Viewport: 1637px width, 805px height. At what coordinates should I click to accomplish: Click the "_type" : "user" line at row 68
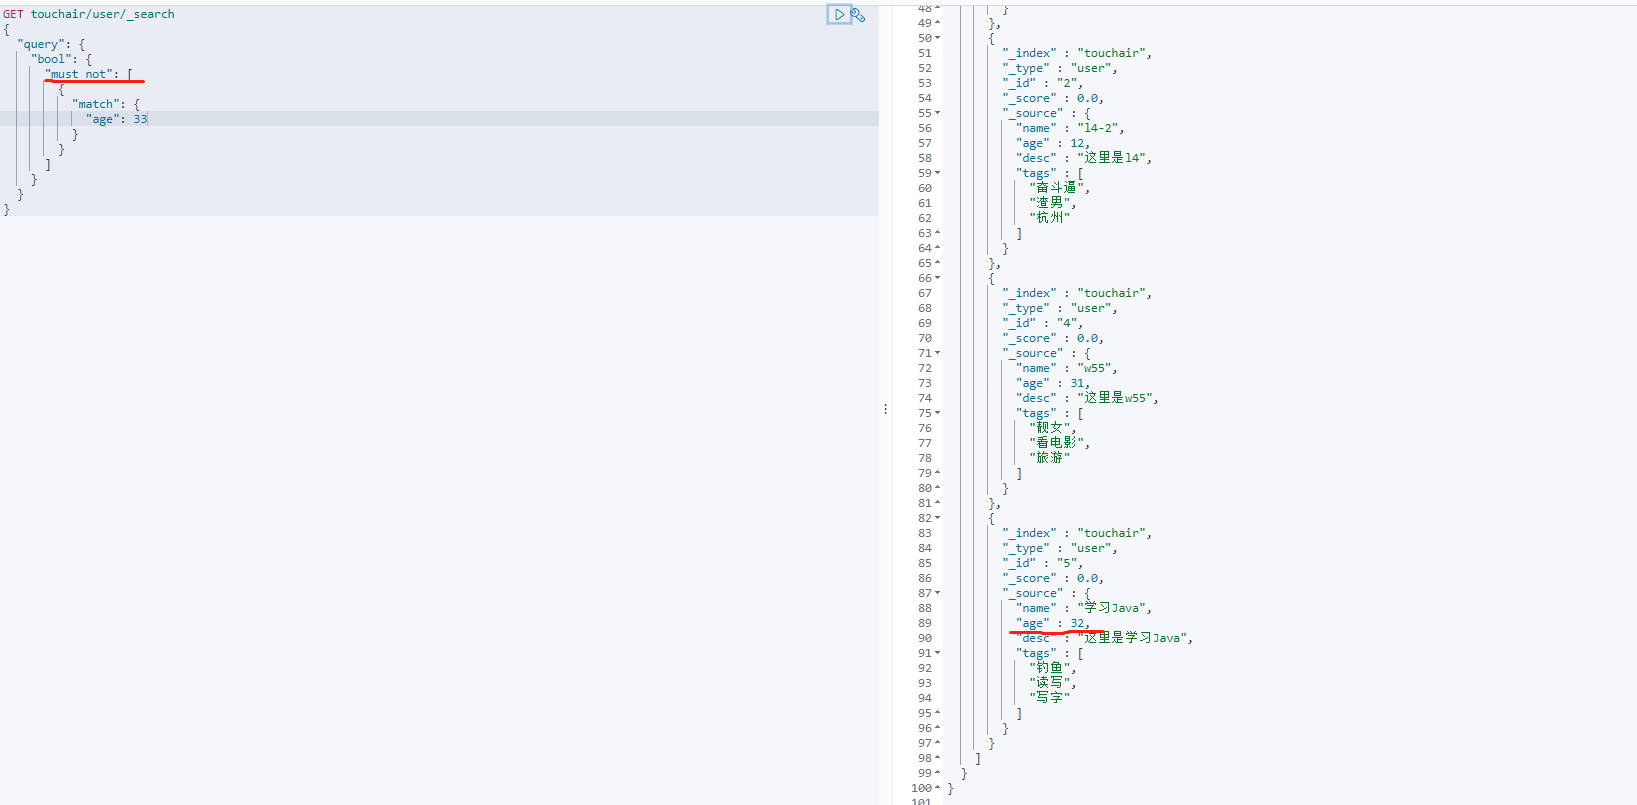point(1060,308)
